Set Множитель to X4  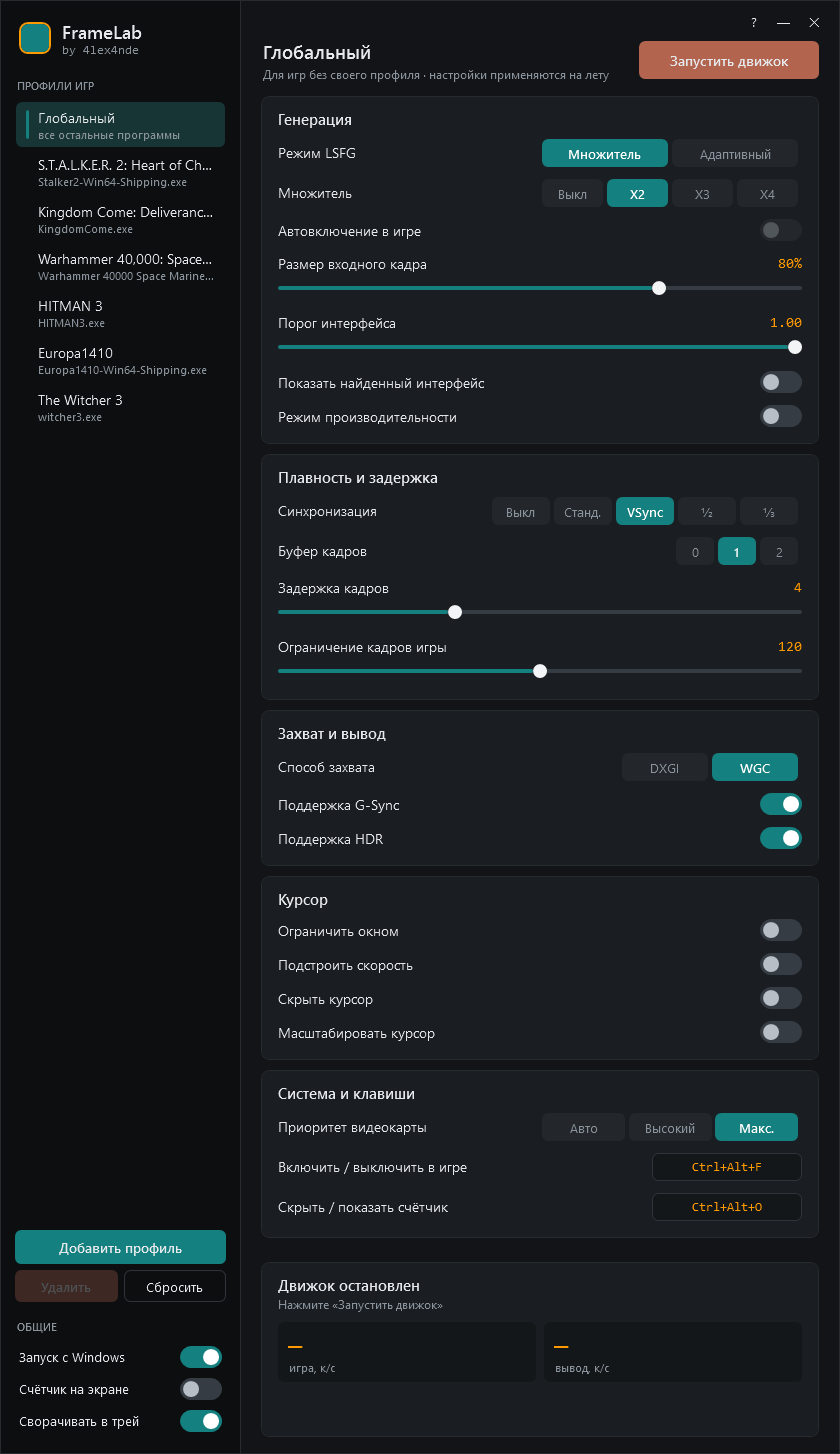click(767, 194)
